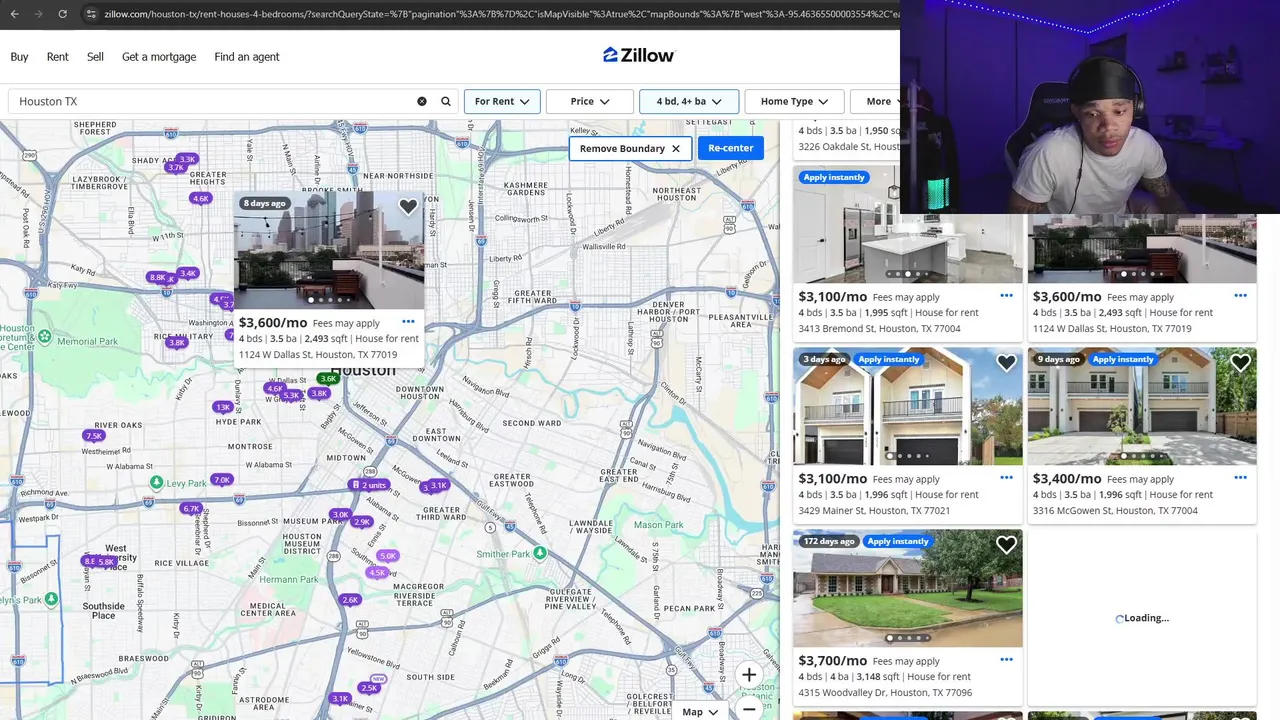Open 3316 McGowen St address link
The width and height of the screenshot is (1280, 720).
pyautogui.click(x=1115, y=510)
